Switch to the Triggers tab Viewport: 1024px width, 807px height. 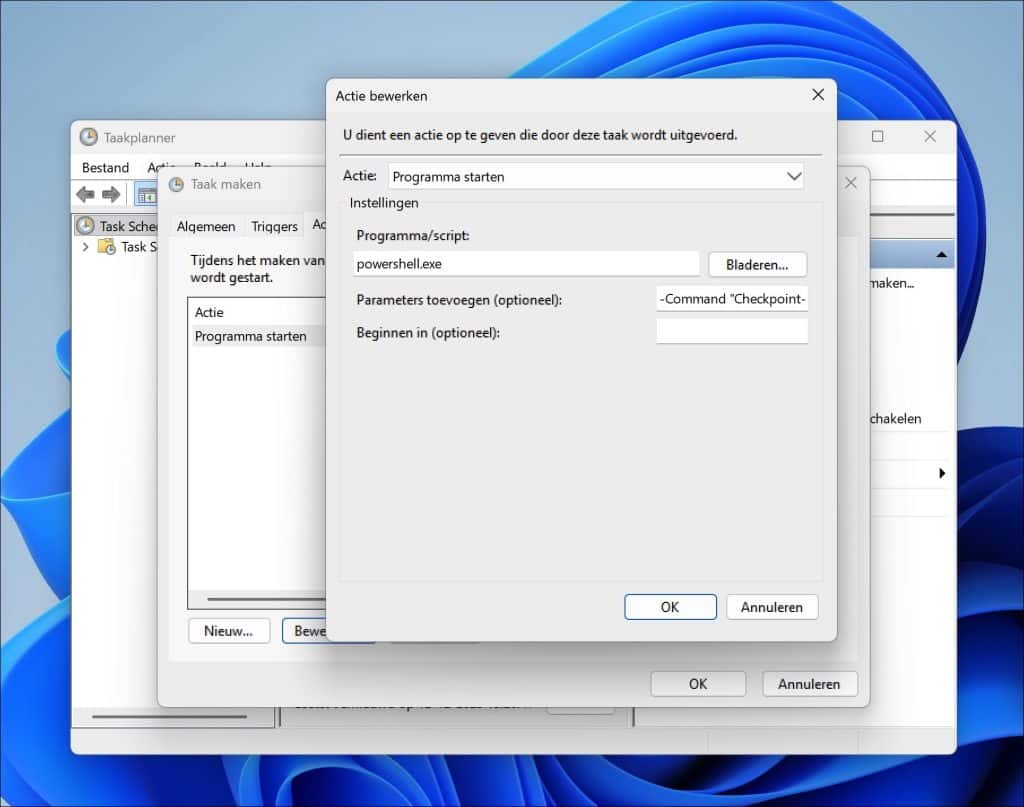[274, 226]
